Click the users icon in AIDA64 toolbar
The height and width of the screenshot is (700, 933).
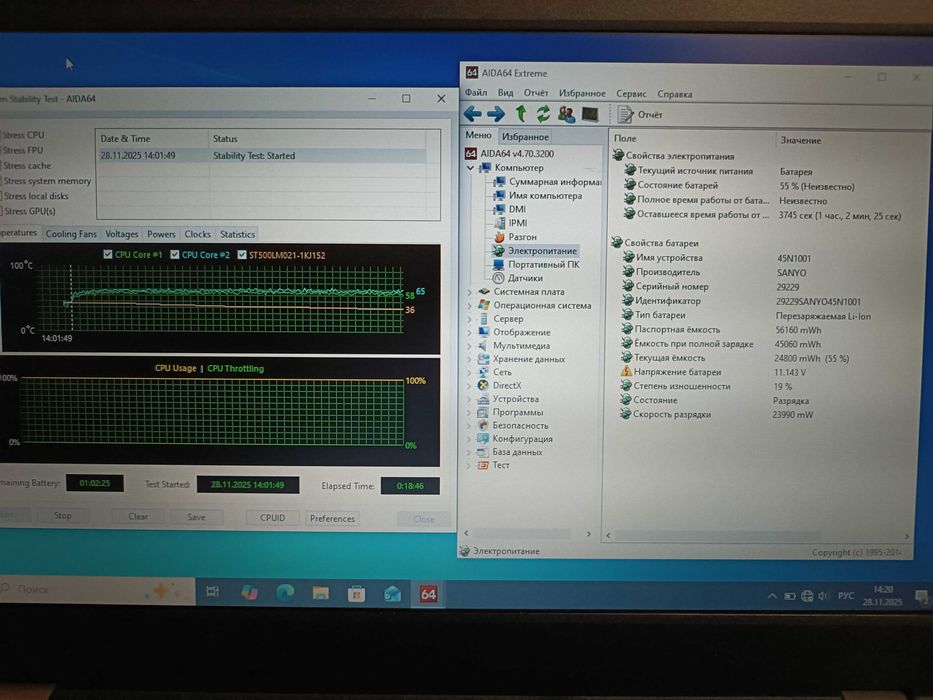[x=566, y=114]
